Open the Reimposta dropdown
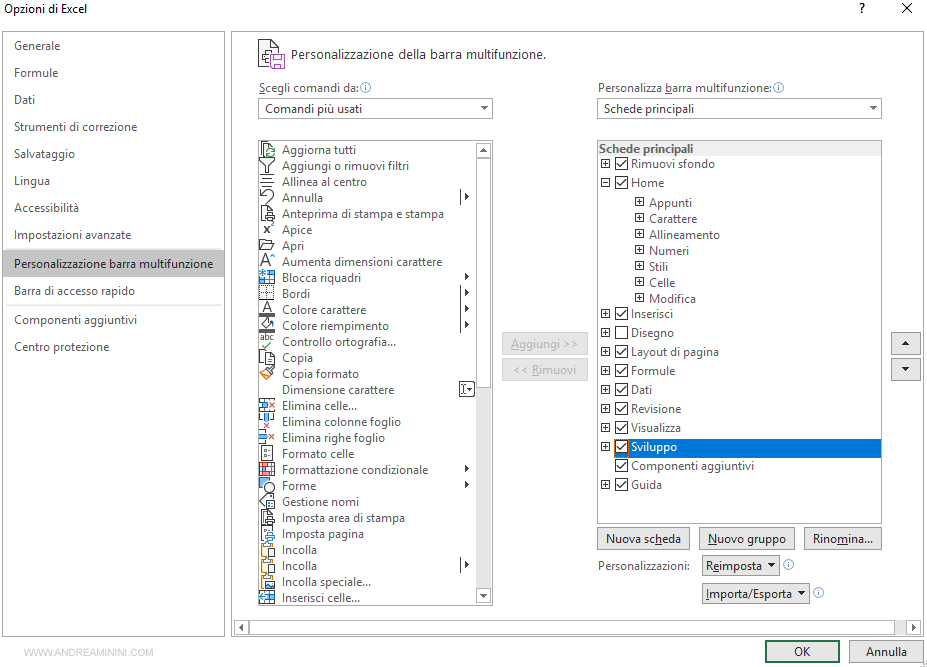The image size is (927, 667). pos(741,566)
